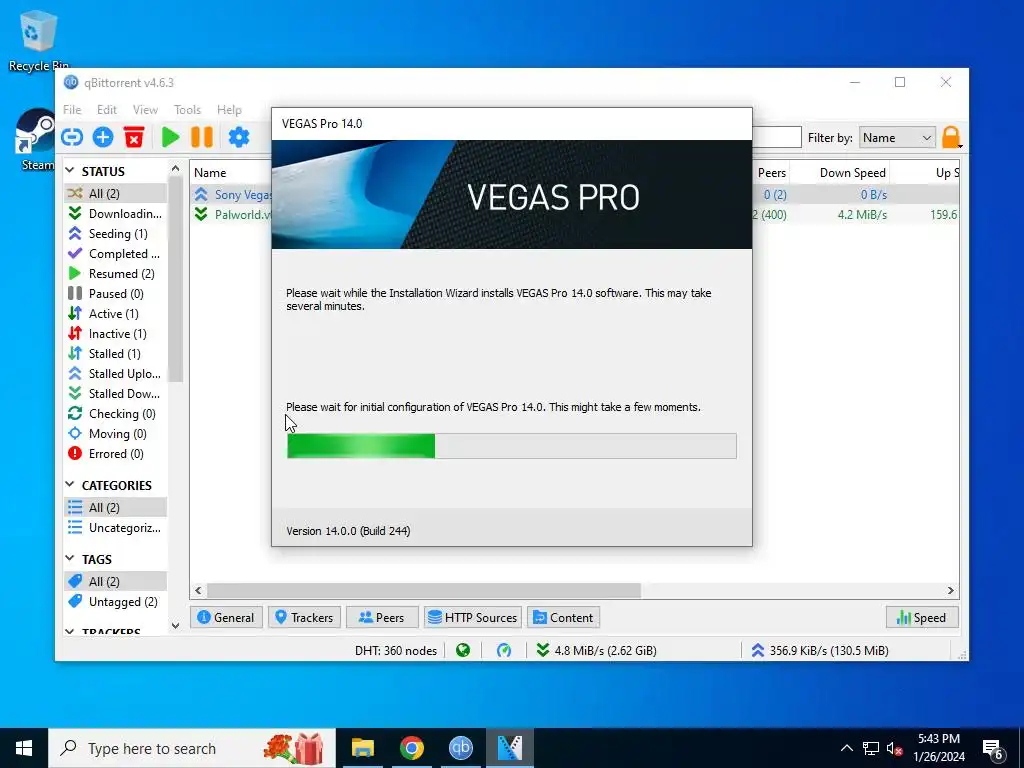This screenshot has width=1024, height=768.
Task: Switch to the General tab
Action: pyautogui.click(x=226, y=618)
